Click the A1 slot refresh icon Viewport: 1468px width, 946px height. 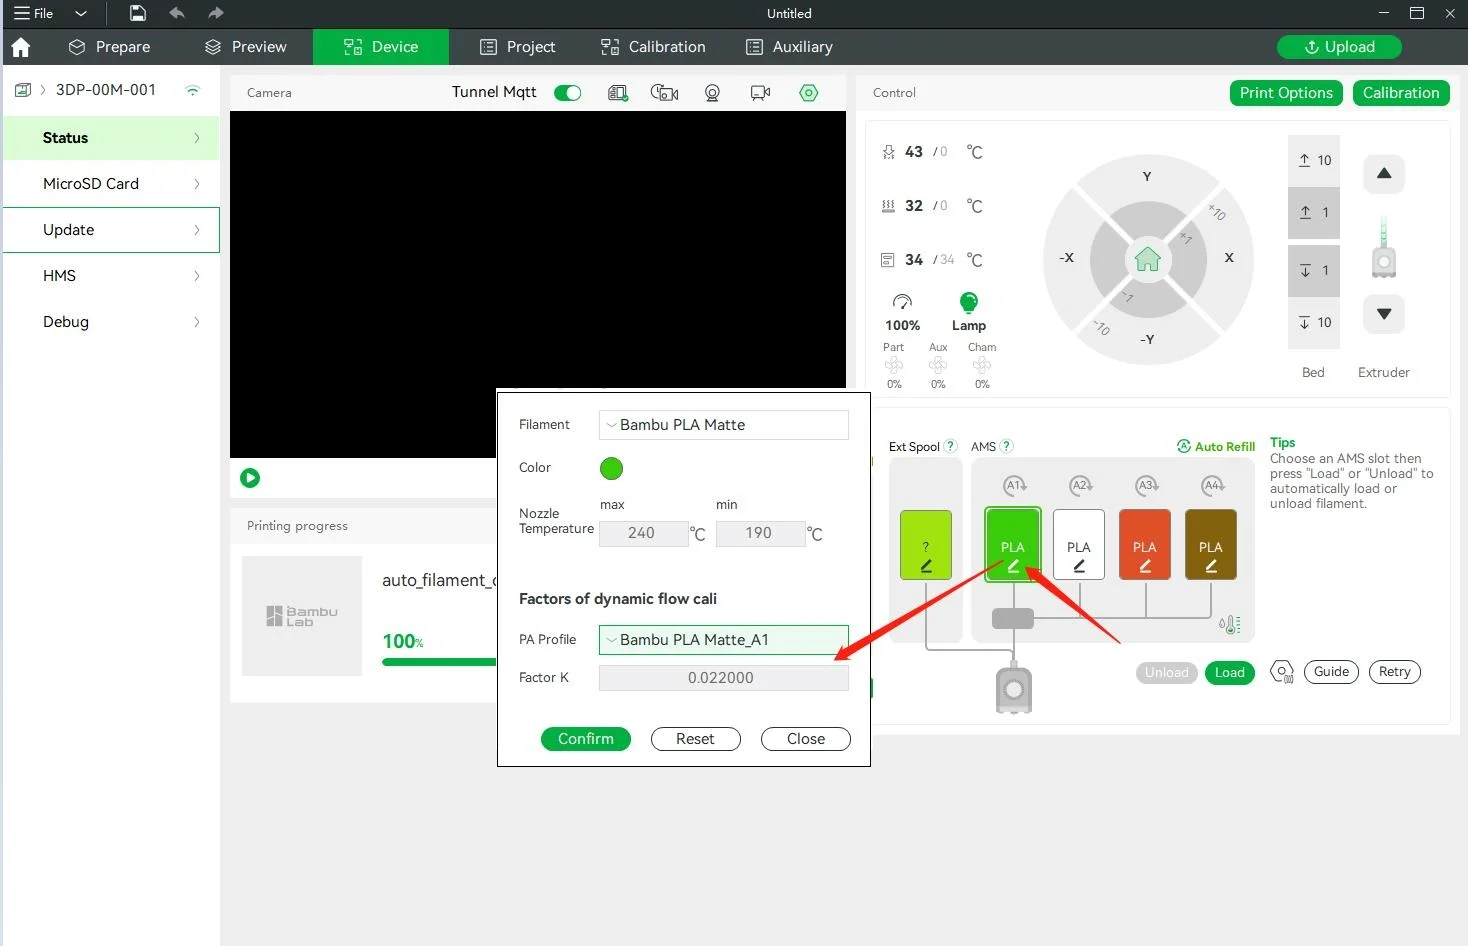click(1015, 485)
